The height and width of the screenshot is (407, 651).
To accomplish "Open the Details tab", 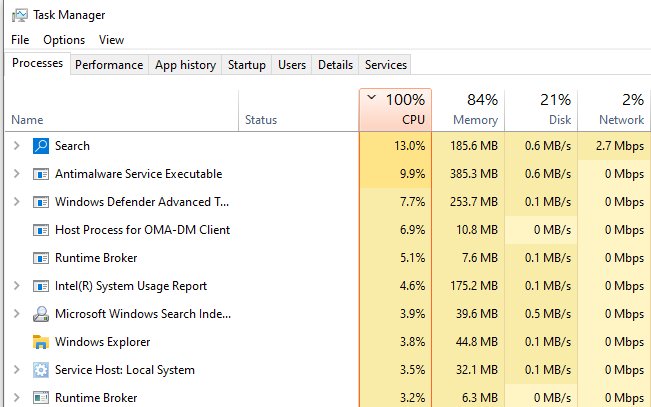I will click(x=335, y=65).
